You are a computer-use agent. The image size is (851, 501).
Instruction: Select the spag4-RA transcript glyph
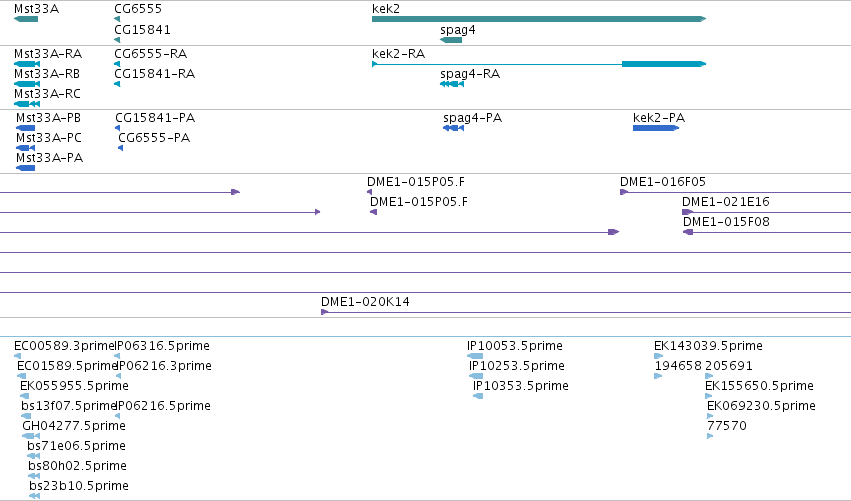452,84
